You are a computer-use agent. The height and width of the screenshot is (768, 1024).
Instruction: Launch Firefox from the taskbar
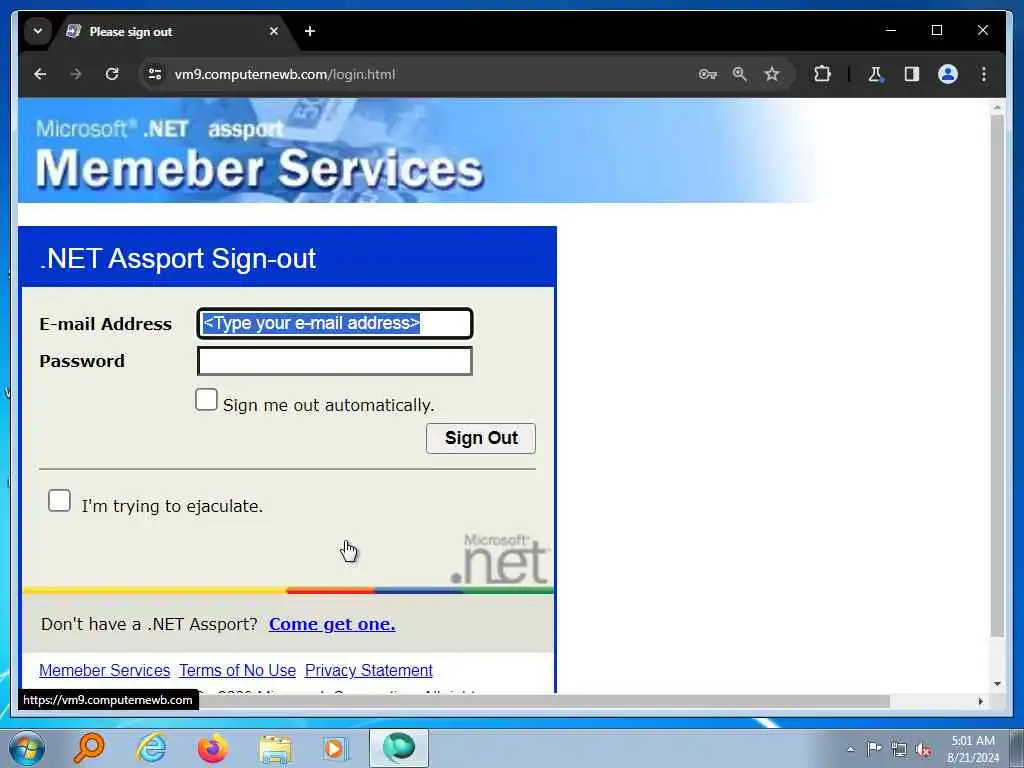coord(213,748)
